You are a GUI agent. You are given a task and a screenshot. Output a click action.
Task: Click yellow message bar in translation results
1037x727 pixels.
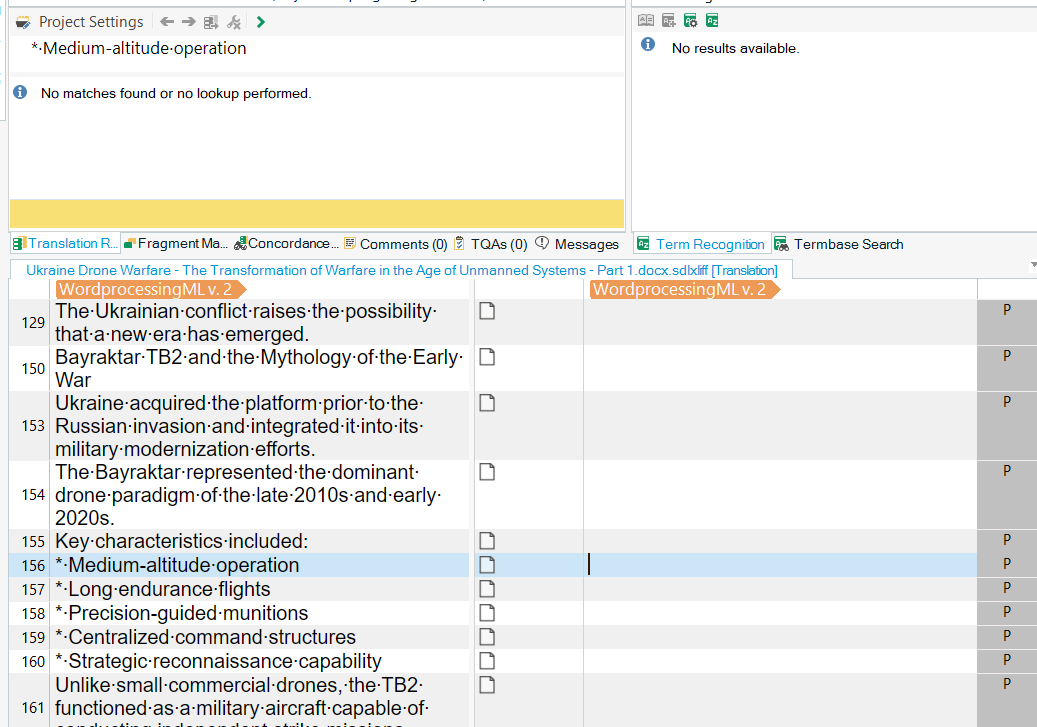(x=317, y=214)
